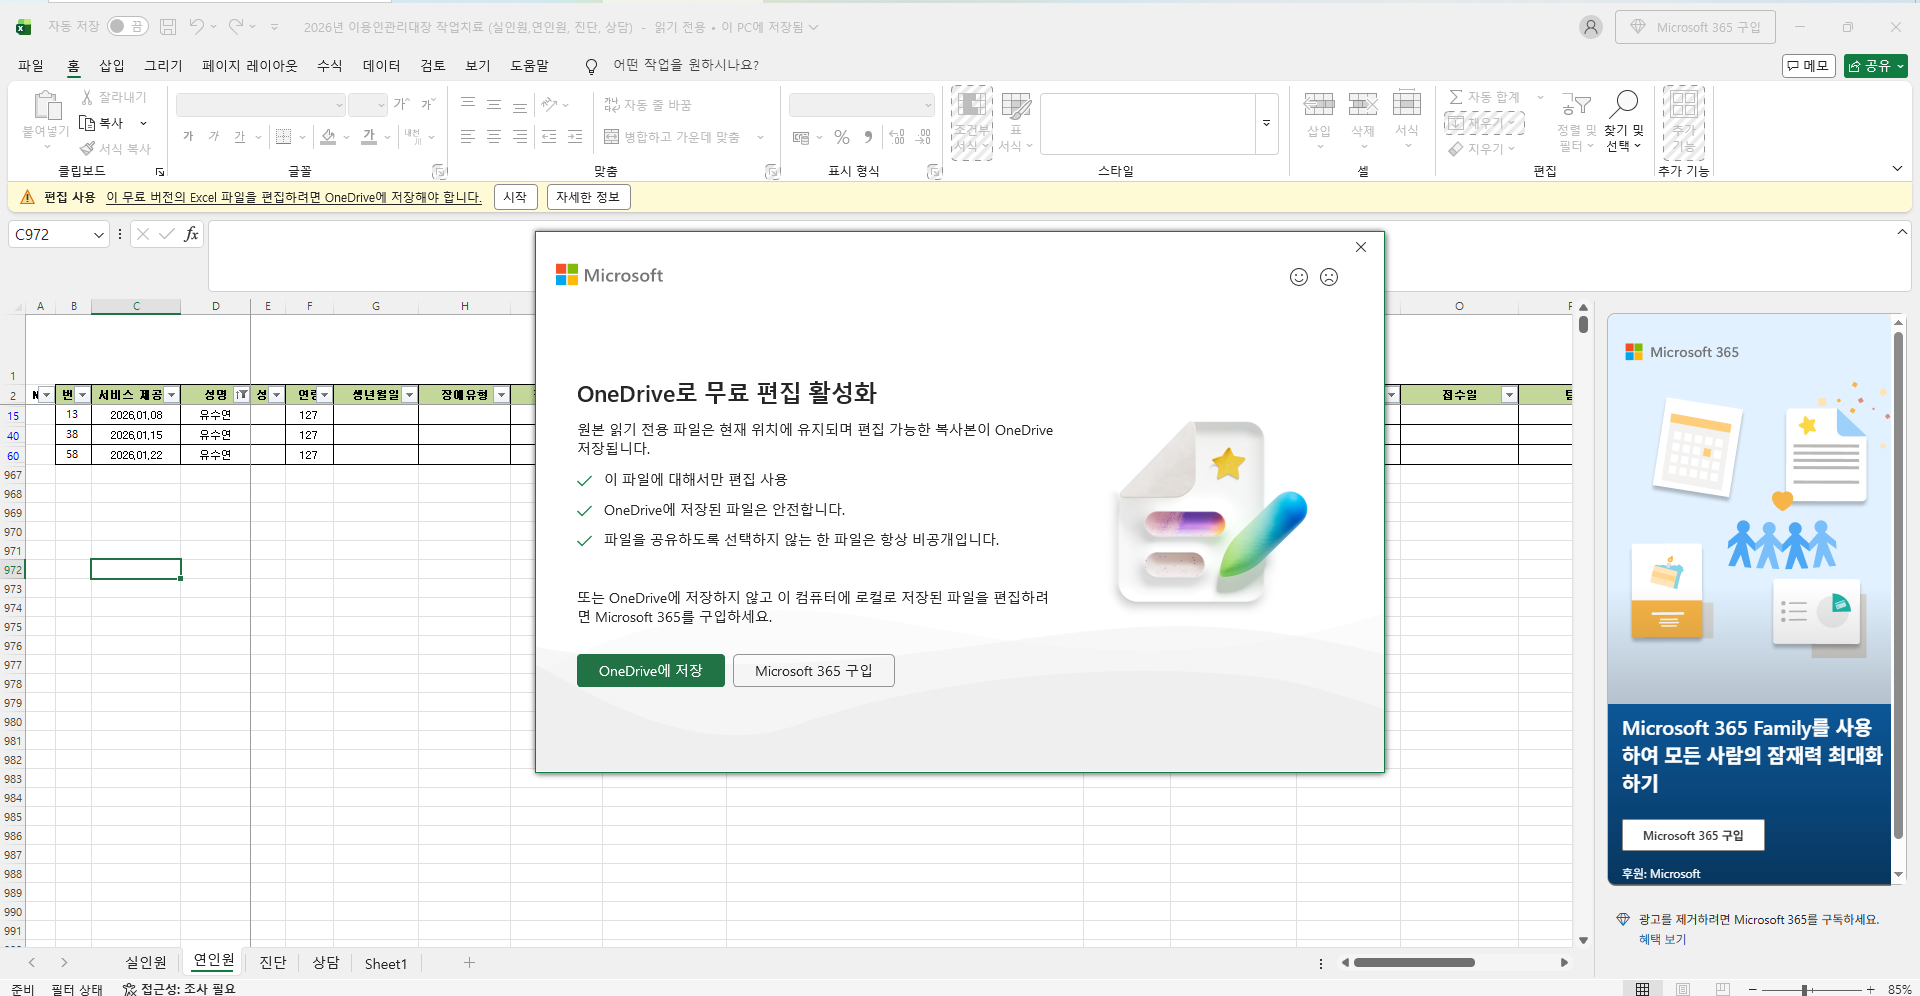The width and height of the screenshot is (1920, 996).
Task: Open the font name combo box
Action: [260, 105]
